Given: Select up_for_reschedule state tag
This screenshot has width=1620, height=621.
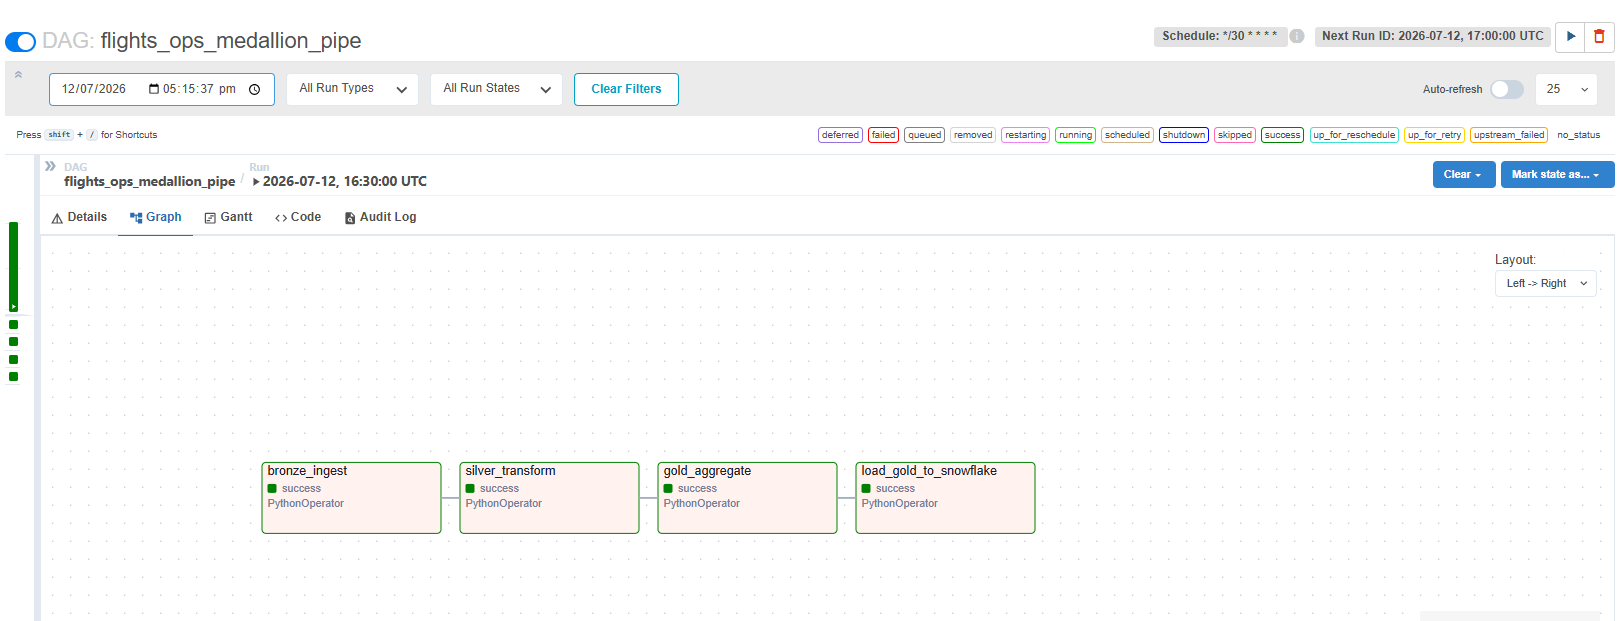Looking at the screenshot, I should pyautogui.click(x=1354, y=135).
